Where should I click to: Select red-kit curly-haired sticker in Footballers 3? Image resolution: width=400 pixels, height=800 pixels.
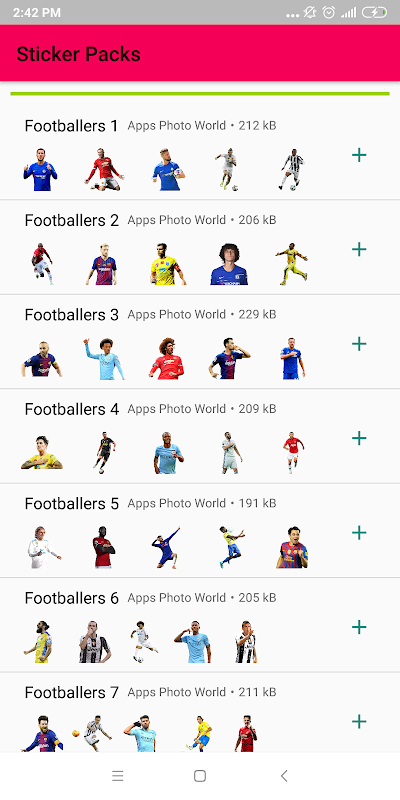tap(166, 358)
